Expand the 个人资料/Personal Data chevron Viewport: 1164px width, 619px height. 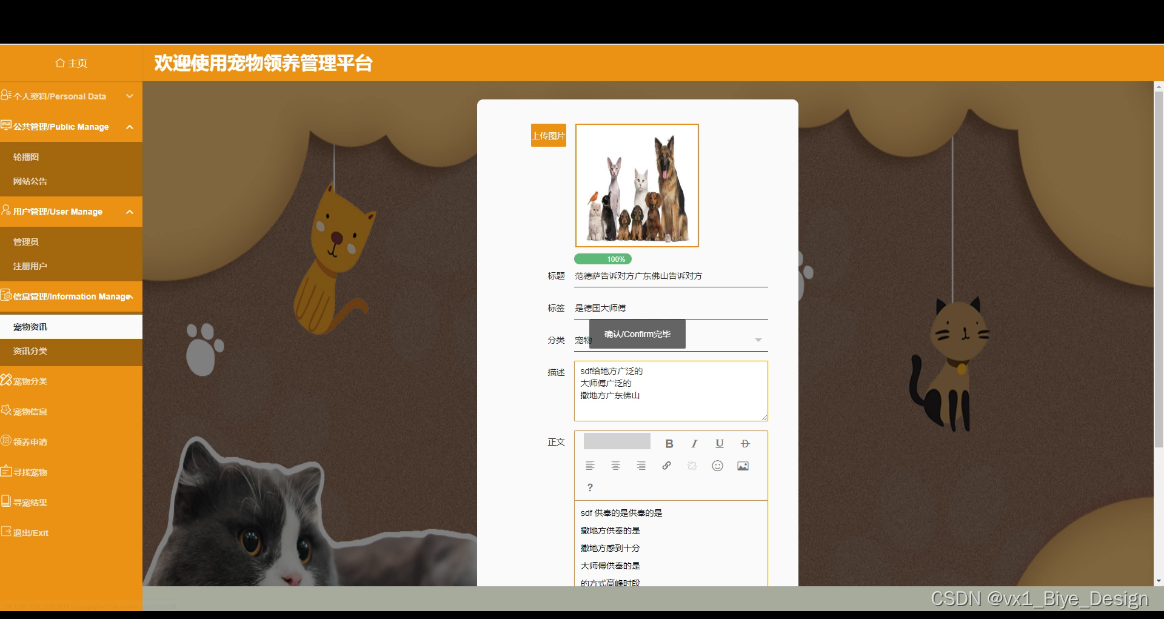129,96
